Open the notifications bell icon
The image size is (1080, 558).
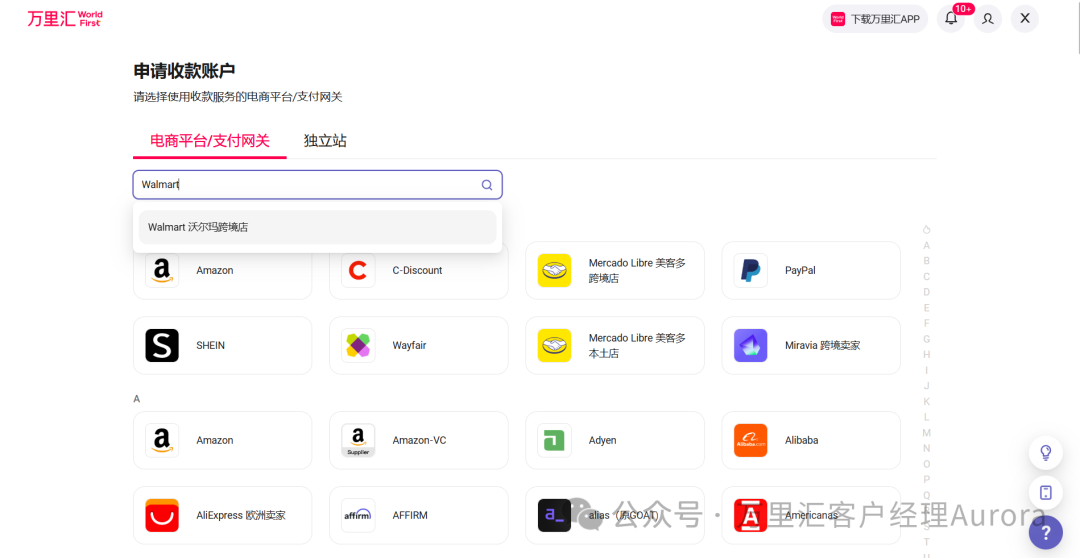point(951,19)
